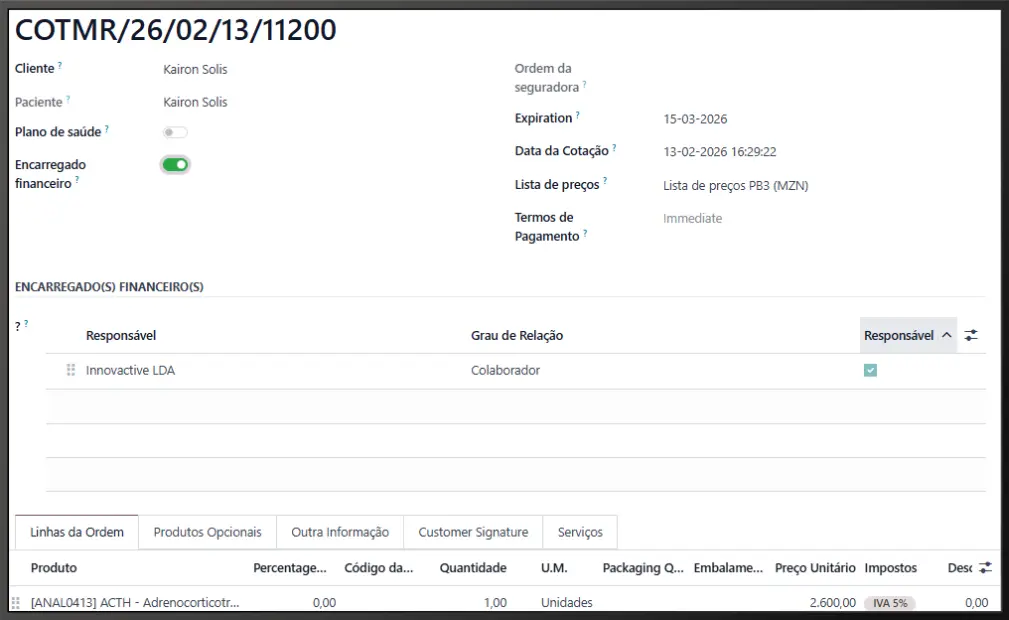The image size is (1009, 620).
Task: Open Lista de preços PB3 (MZN) dropdown
Action: [735, 185]
